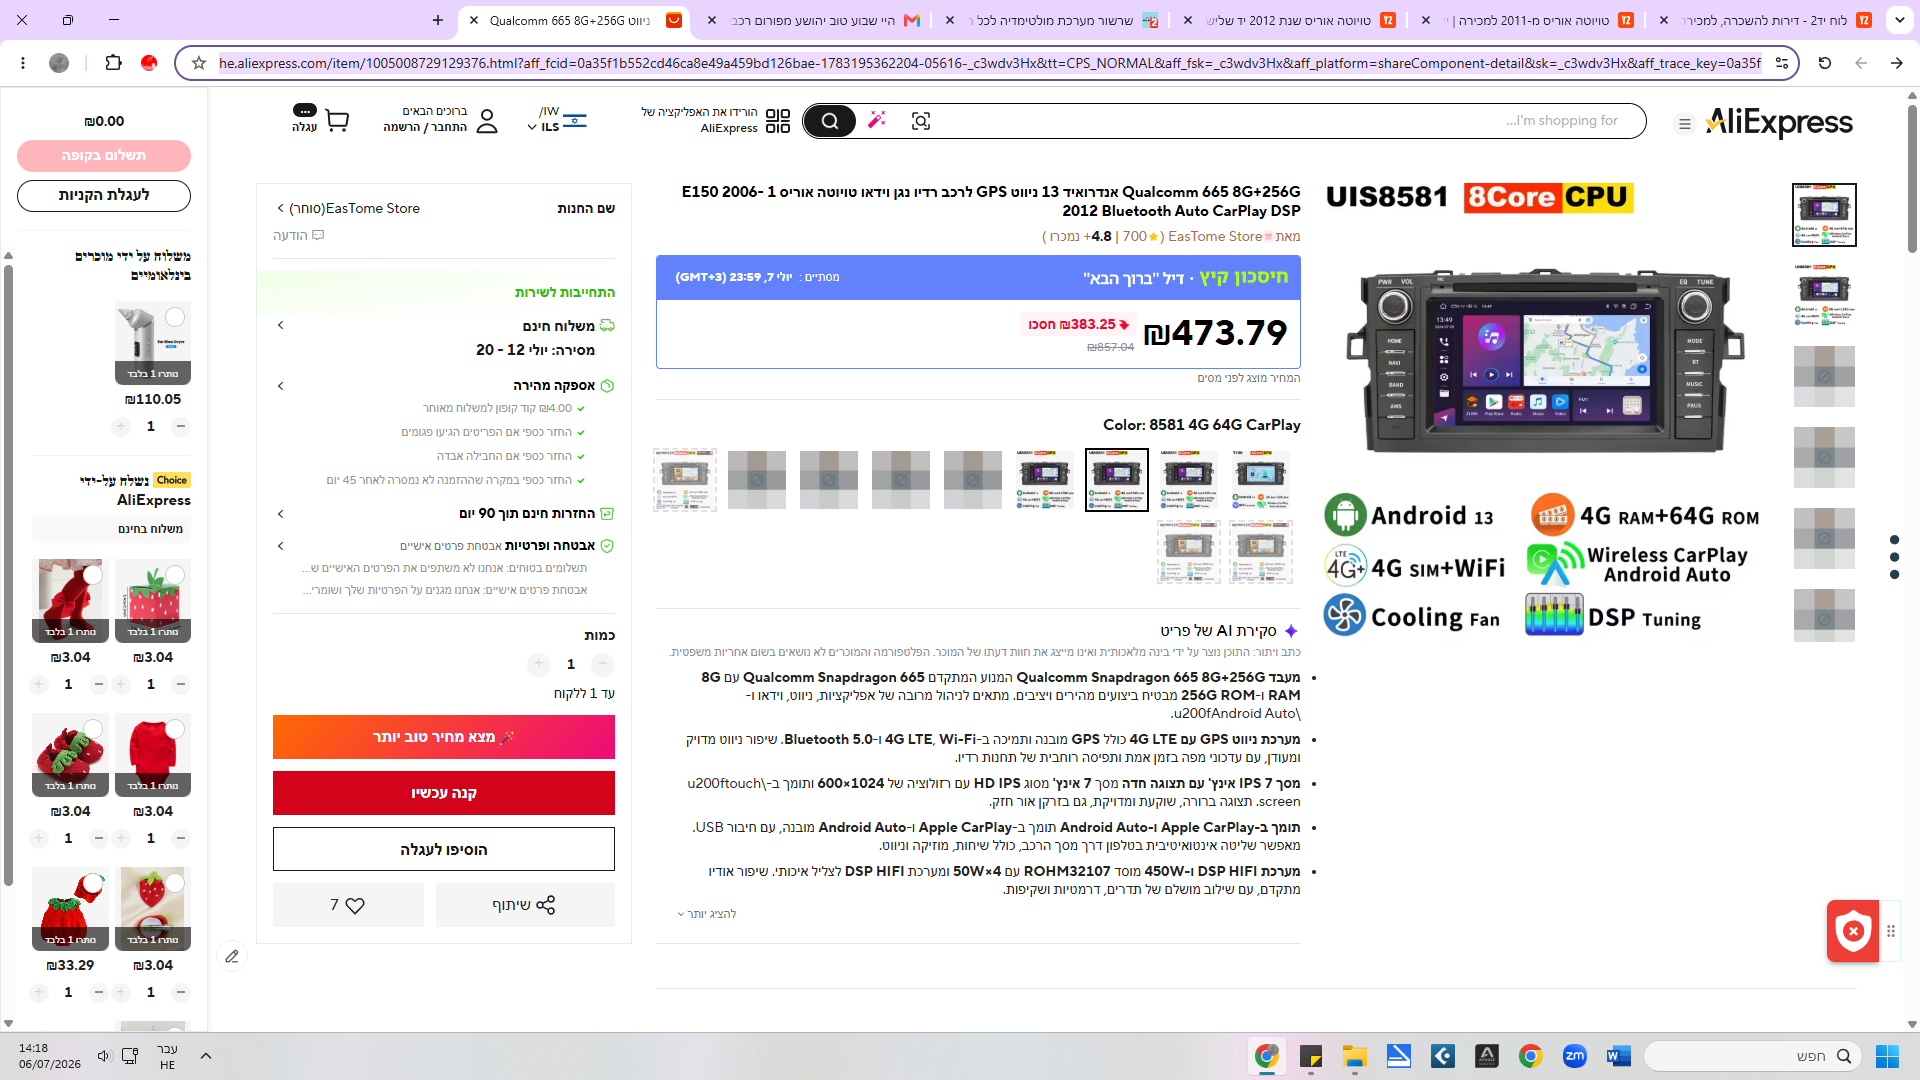Click the image search camera icon
This screenshot has height=1080, width=1920.
click(921, 121)
